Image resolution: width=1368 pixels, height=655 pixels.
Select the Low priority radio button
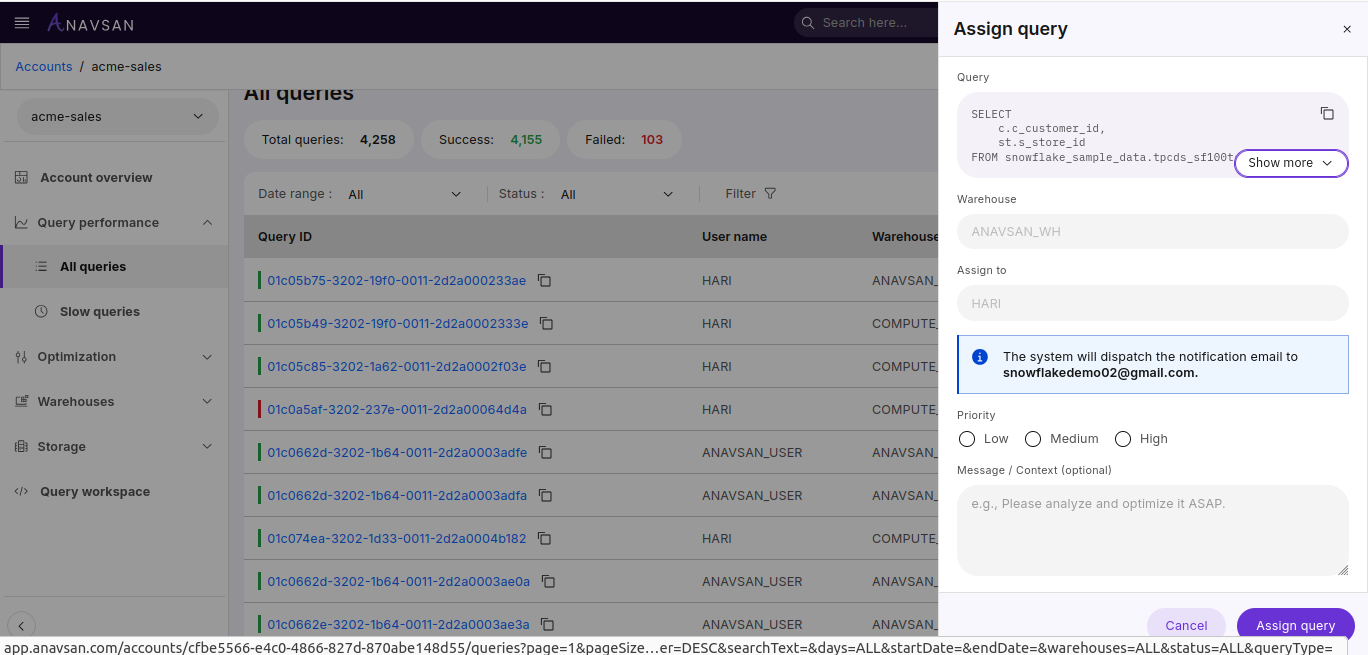point(967,438)
